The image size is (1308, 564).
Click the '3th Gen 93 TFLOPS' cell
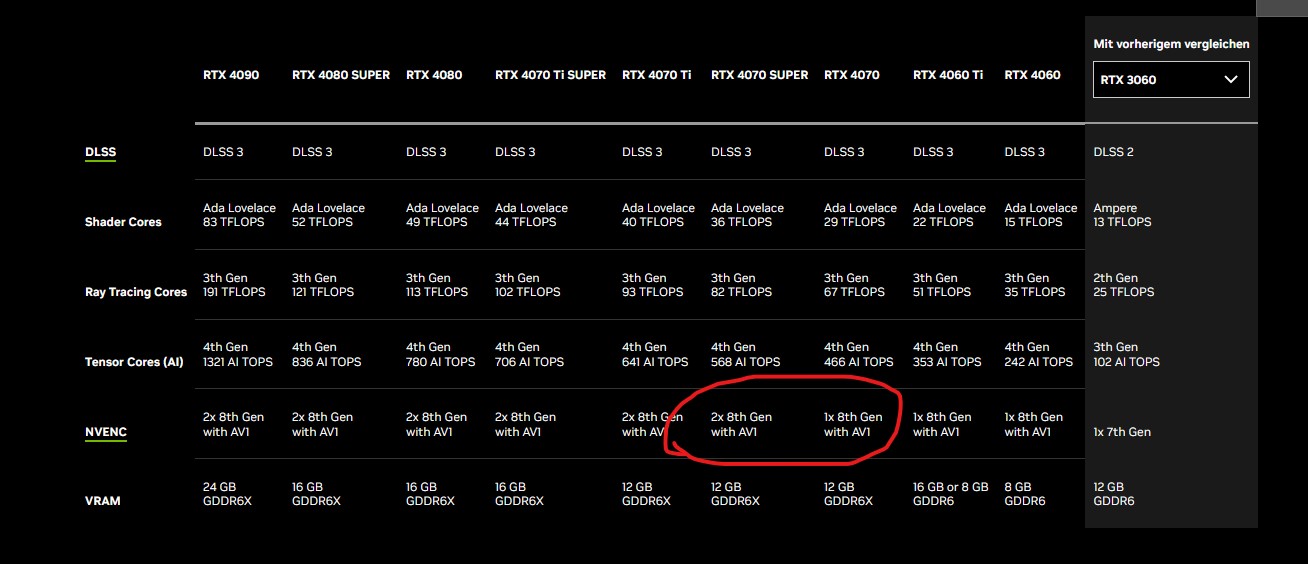(x=653, y=285)
